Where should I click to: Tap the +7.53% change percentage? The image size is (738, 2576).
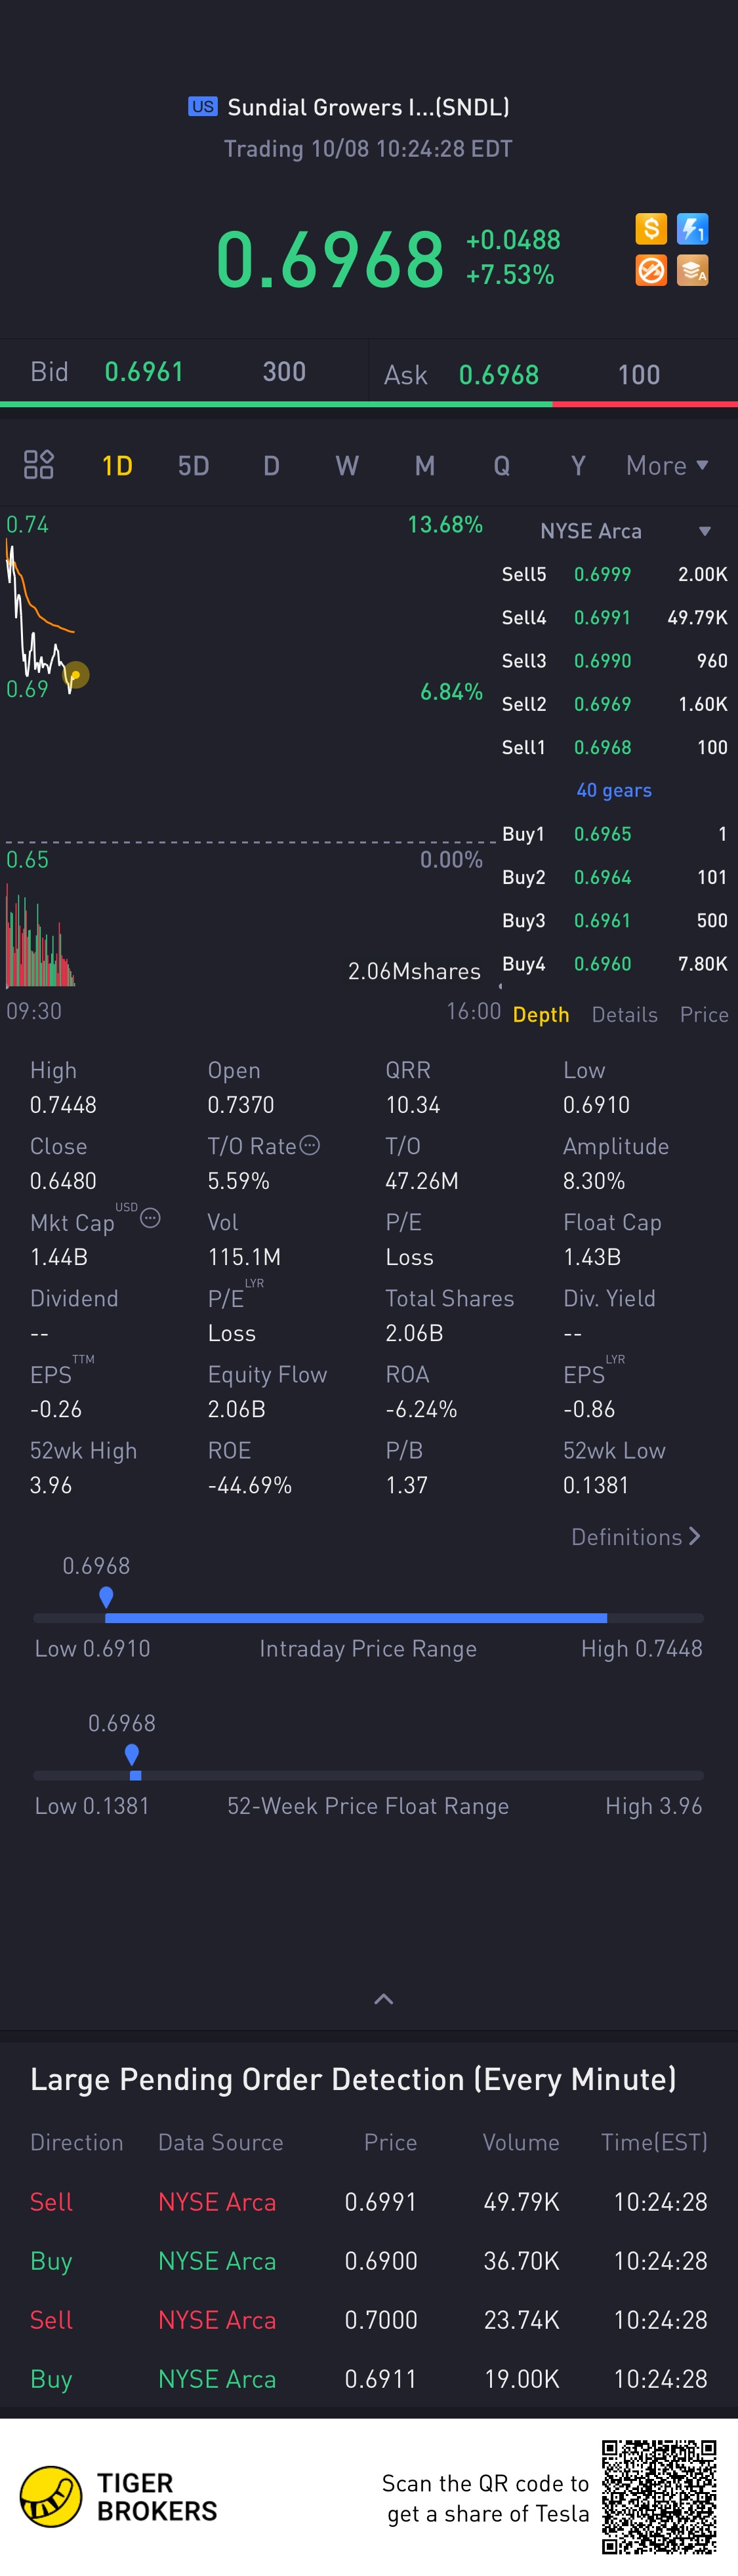510,274
